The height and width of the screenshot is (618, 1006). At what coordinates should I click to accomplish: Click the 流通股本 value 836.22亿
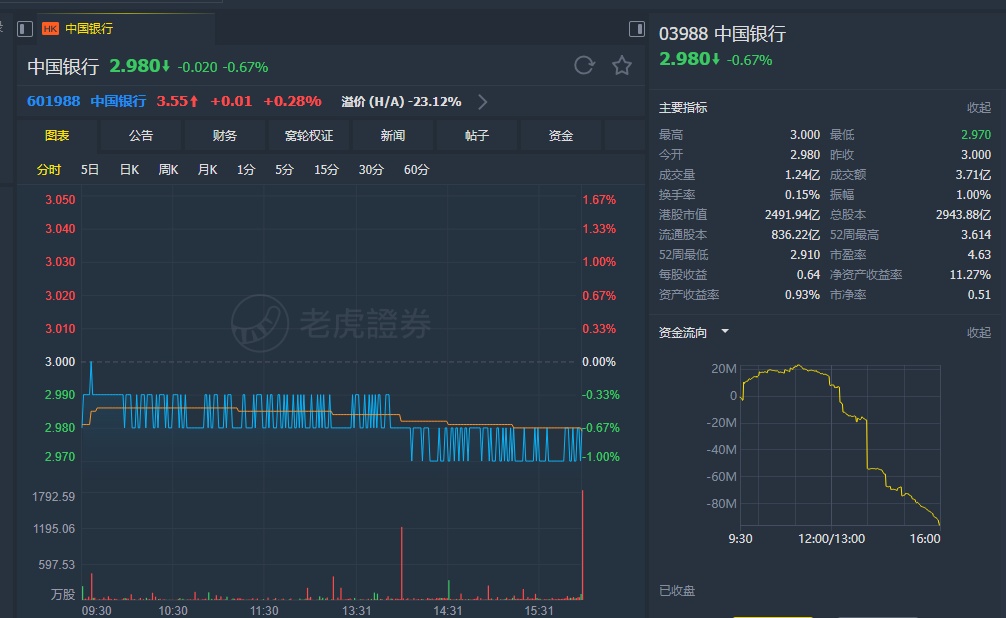(x=796, y=234)
